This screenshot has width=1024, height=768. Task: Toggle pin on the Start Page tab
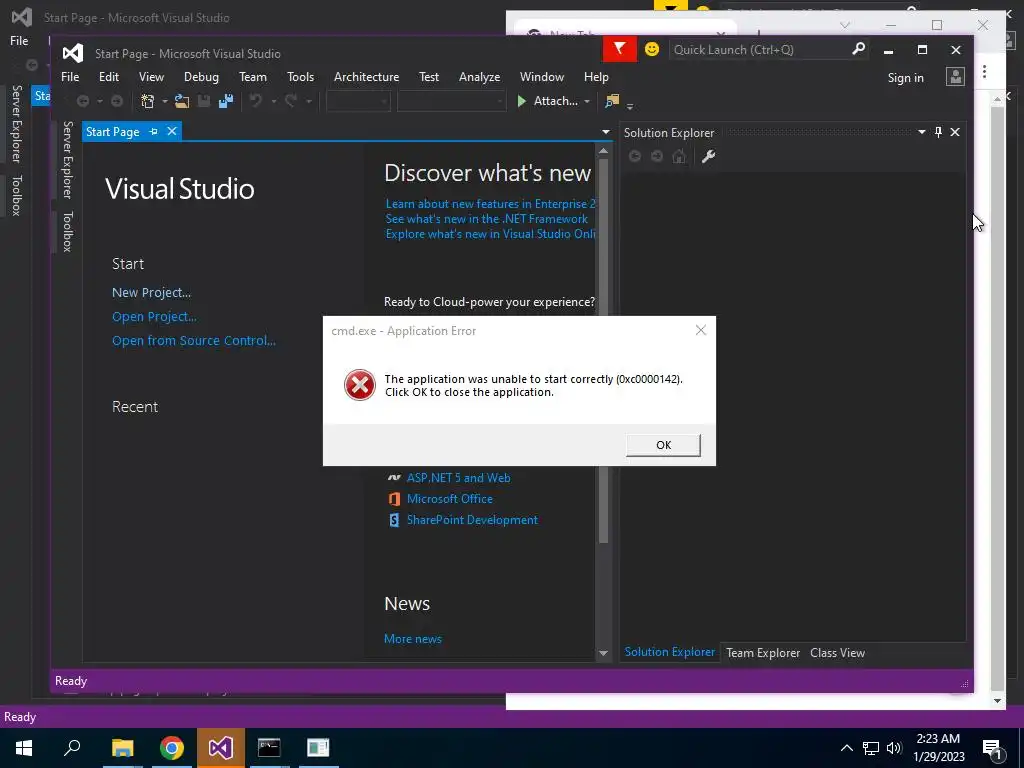point(153,132)
